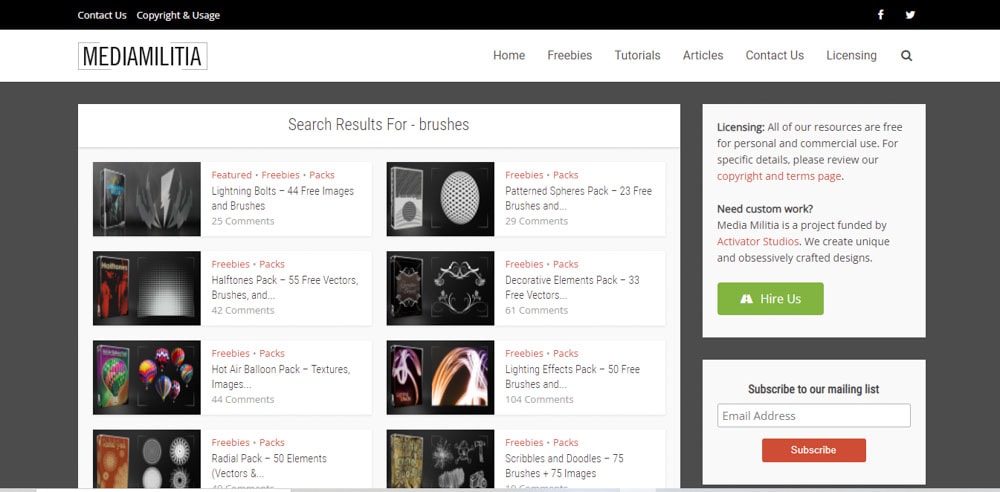
Task: Click Packs tag on Lighting Effects post
Action: pos(566,354)
